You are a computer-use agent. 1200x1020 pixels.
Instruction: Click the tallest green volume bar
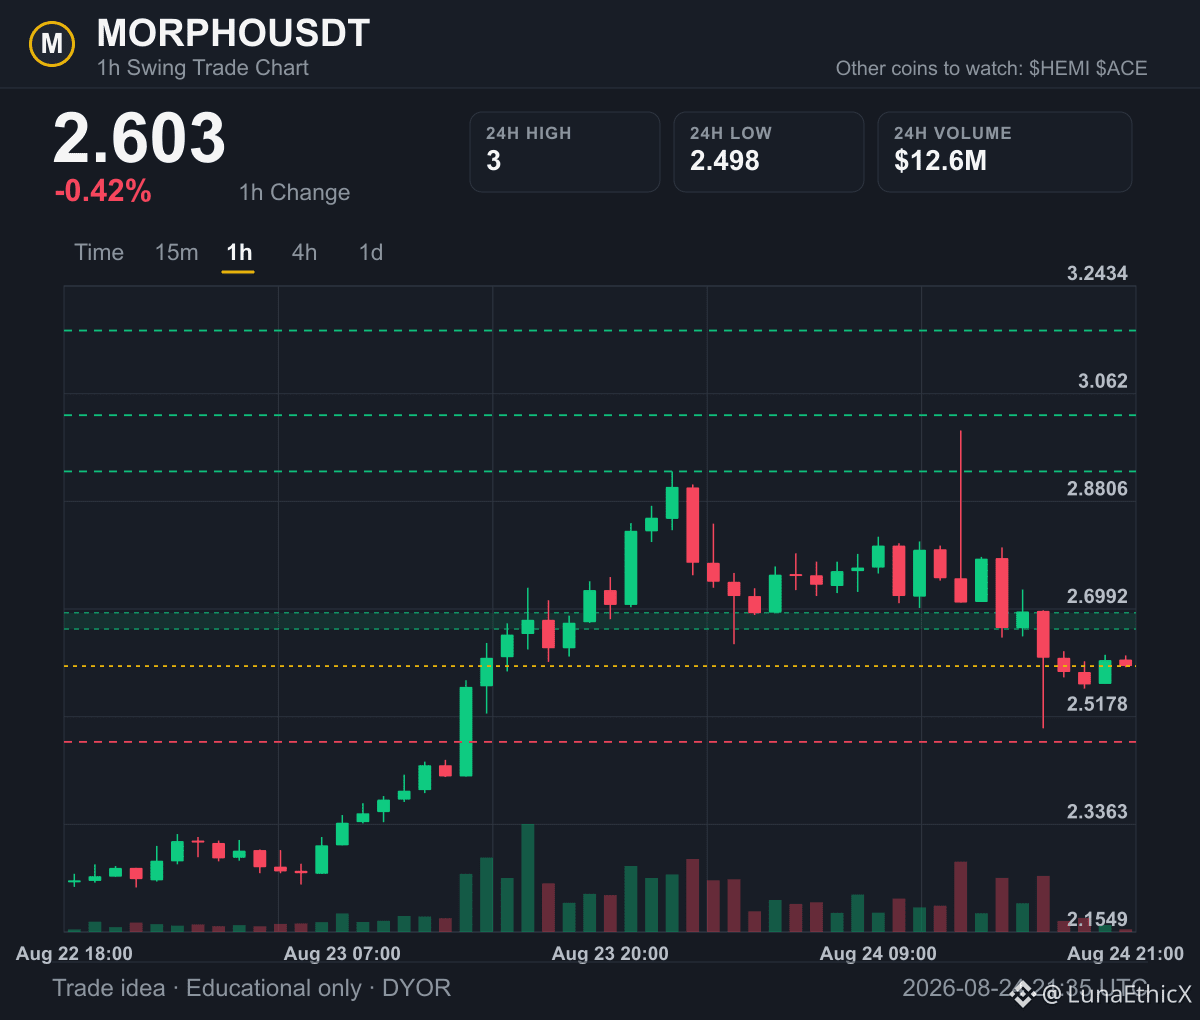[x=527, y=878]
